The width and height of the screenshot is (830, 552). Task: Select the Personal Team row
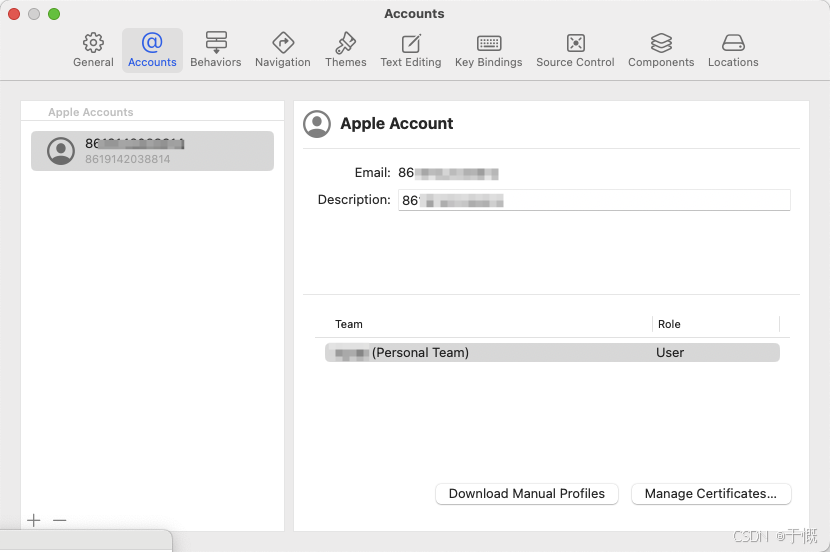tap(552, 352)
